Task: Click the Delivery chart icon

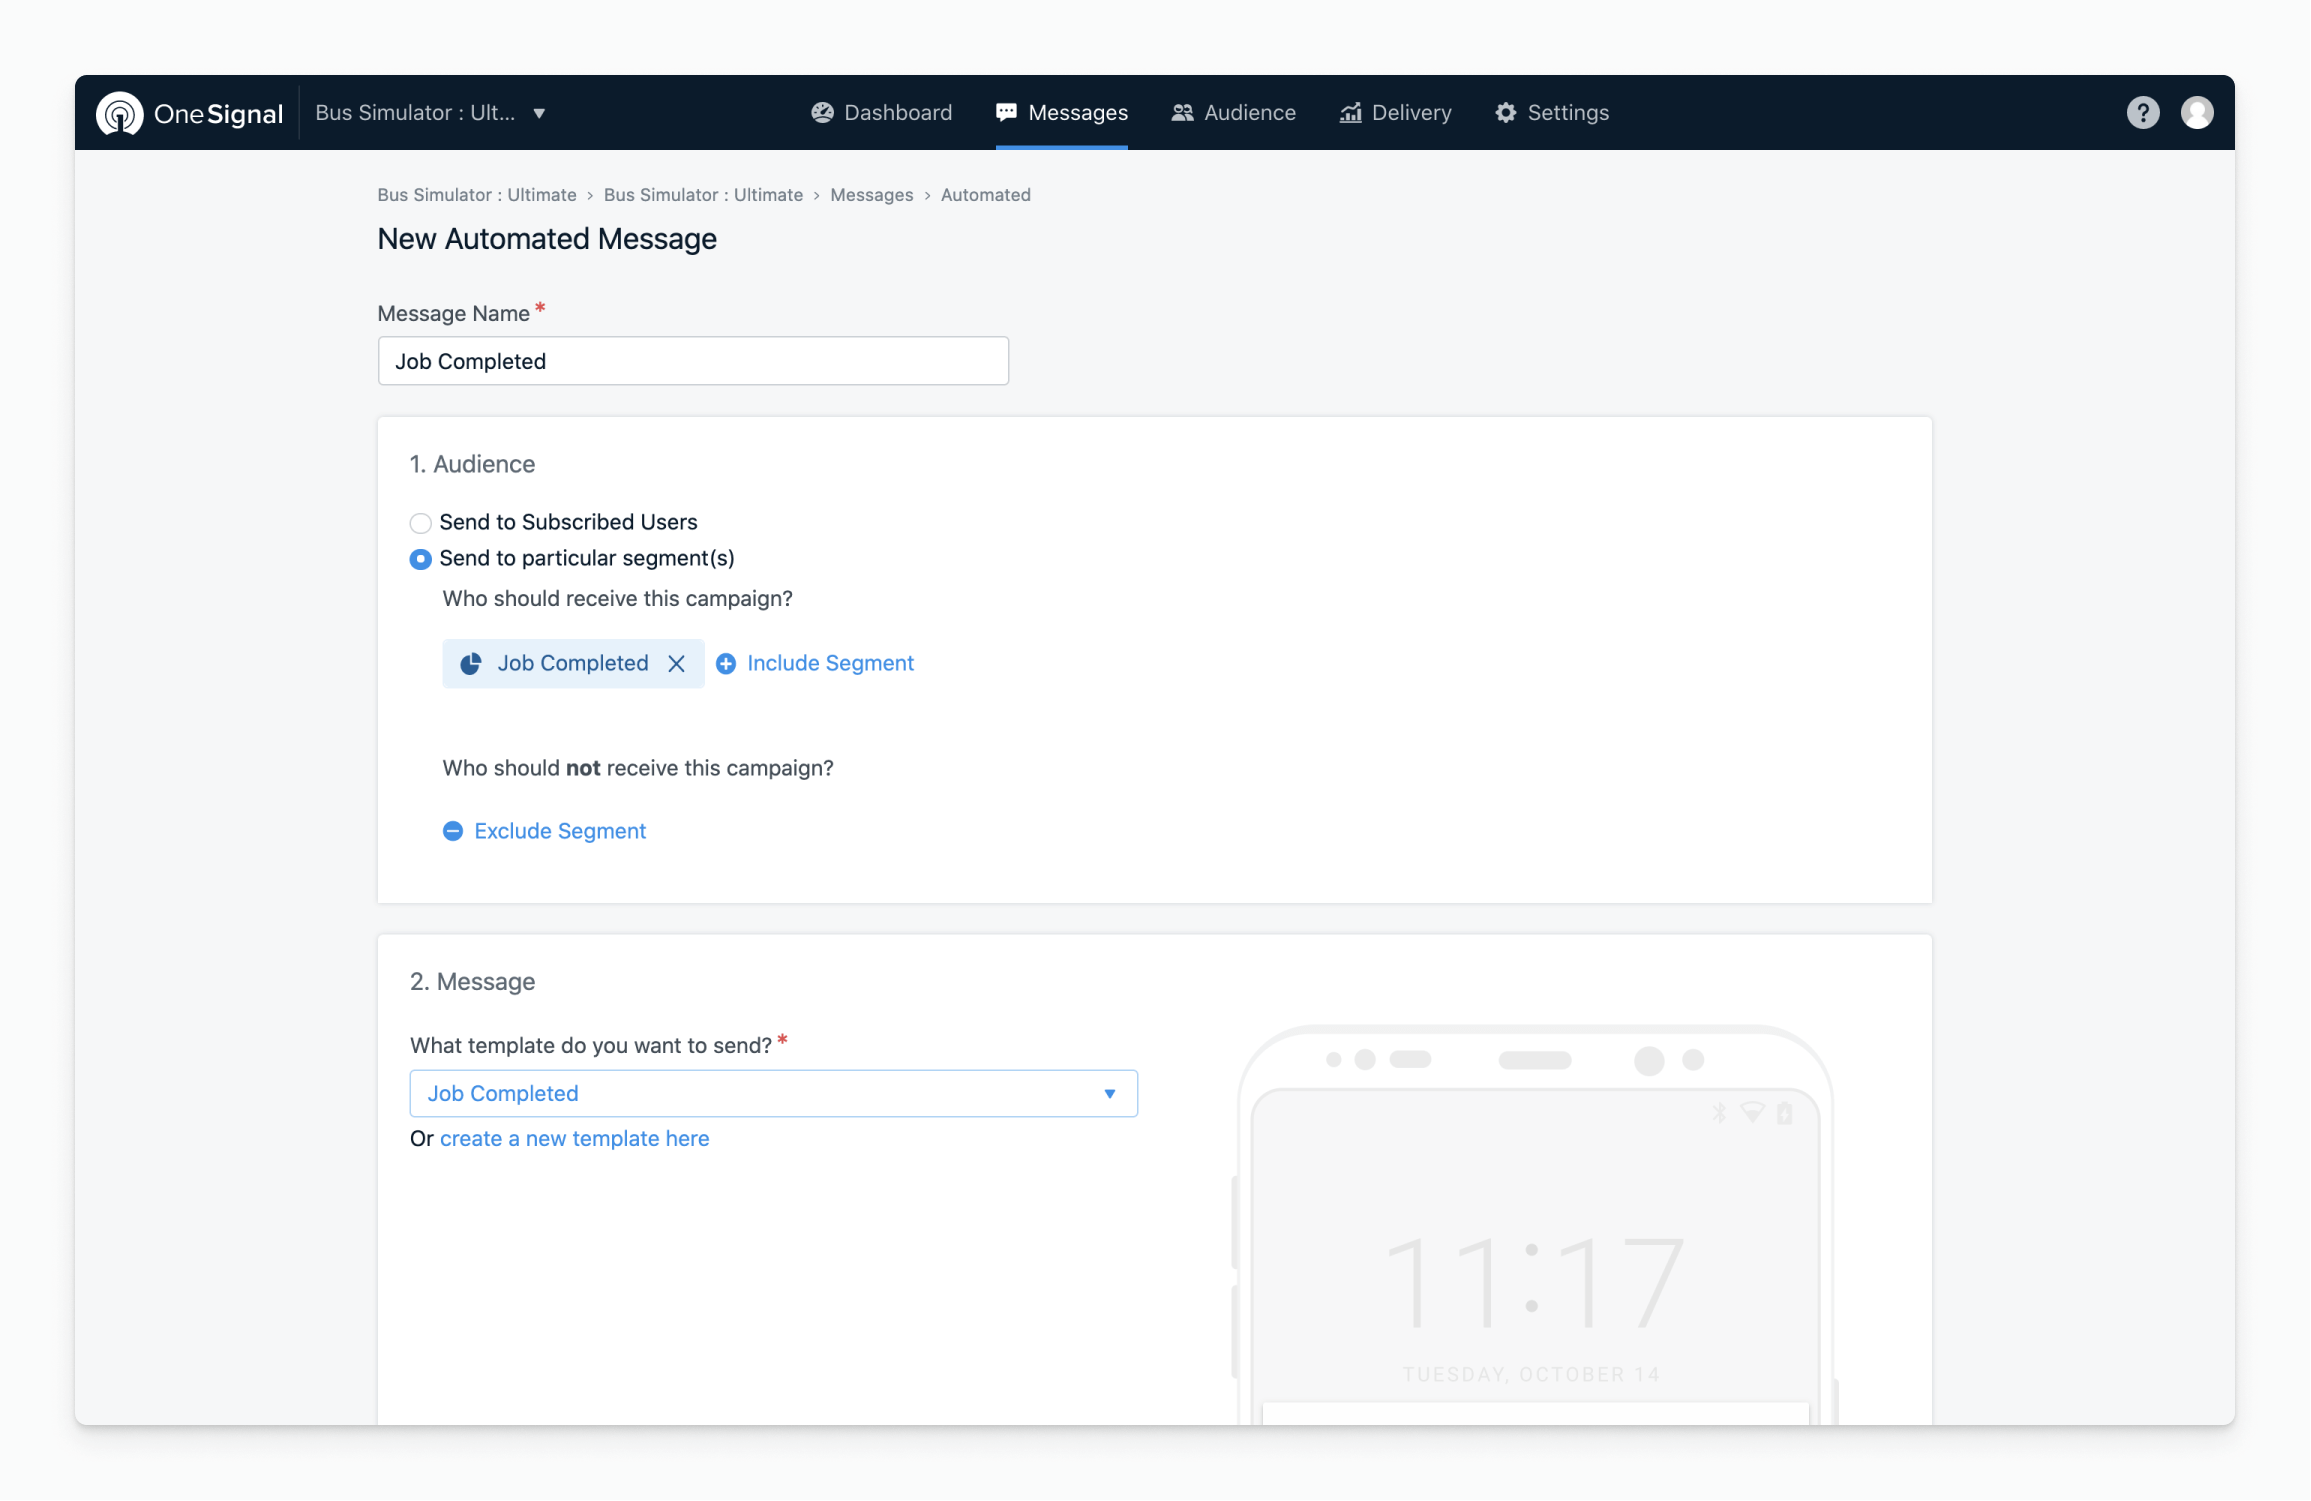Action: (x=1350, y=112)
